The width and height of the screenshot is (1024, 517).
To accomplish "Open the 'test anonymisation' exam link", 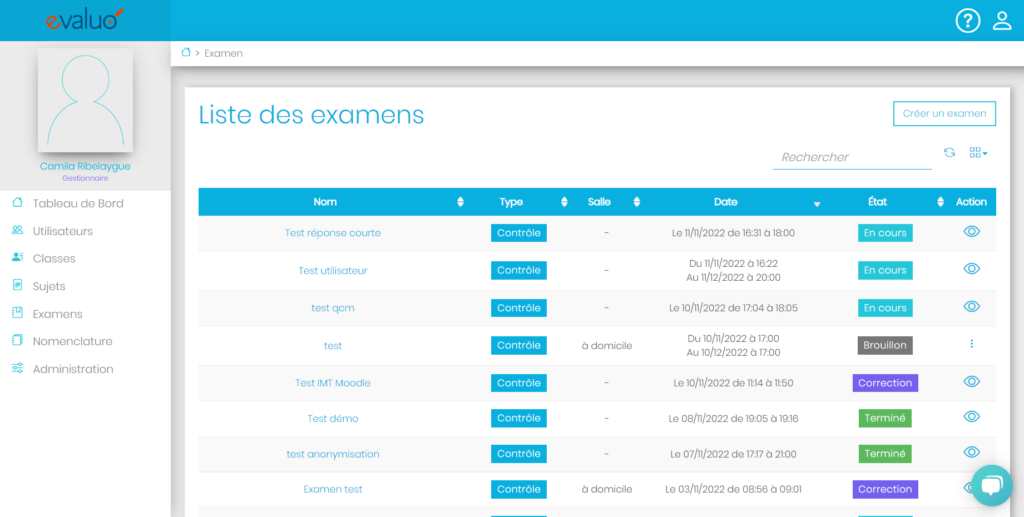I will [333, 454].
